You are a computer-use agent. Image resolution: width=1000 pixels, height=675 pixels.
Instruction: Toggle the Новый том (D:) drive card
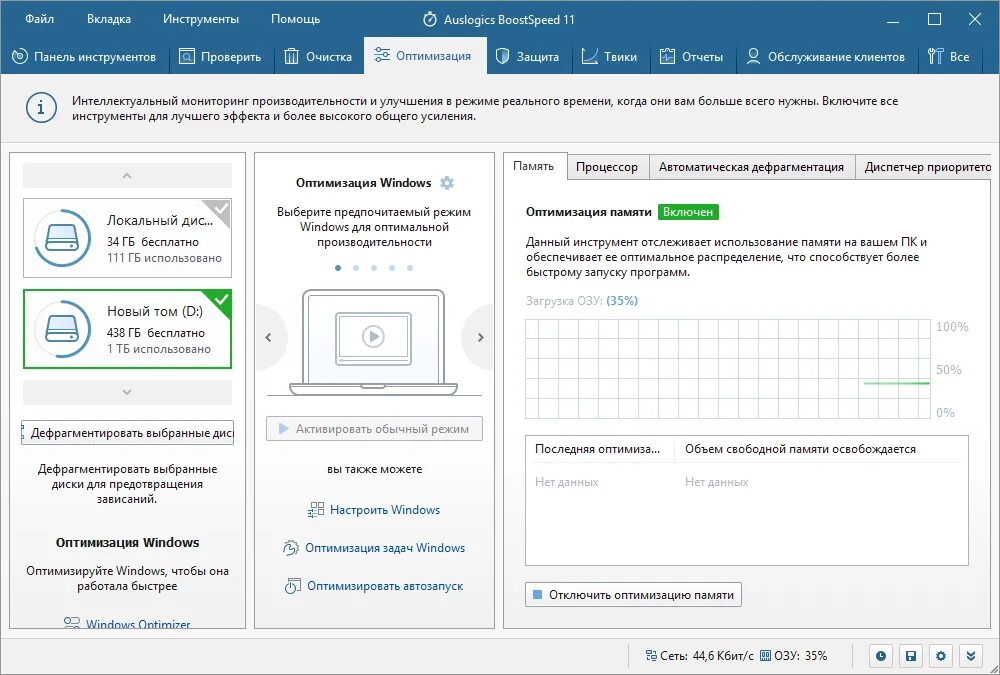point(128,329)
